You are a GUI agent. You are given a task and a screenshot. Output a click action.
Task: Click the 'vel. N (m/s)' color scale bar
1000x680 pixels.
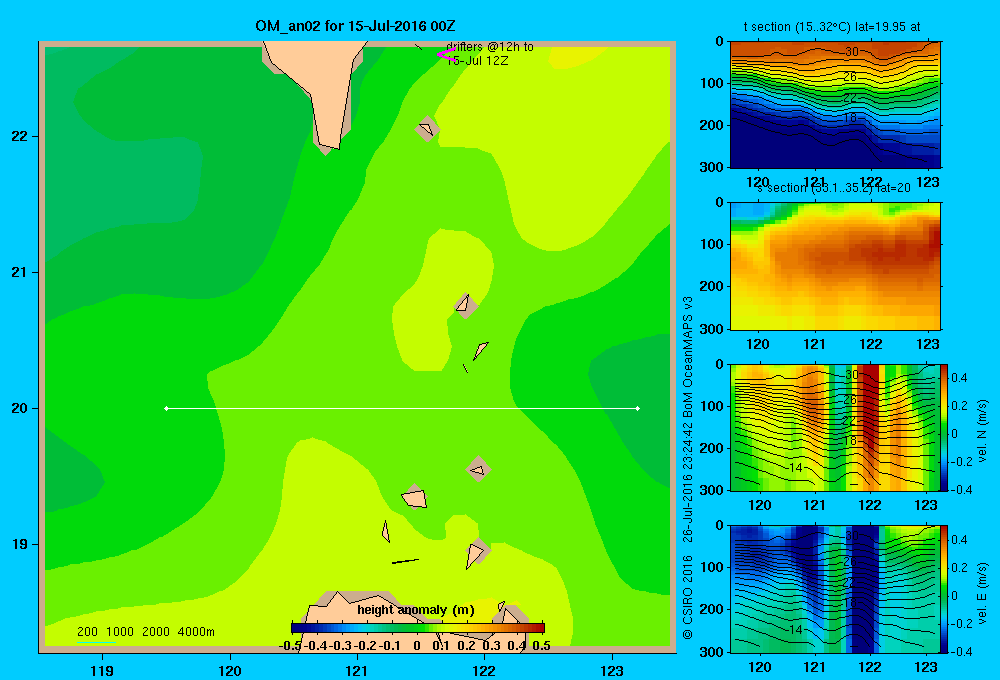point(944,427)
